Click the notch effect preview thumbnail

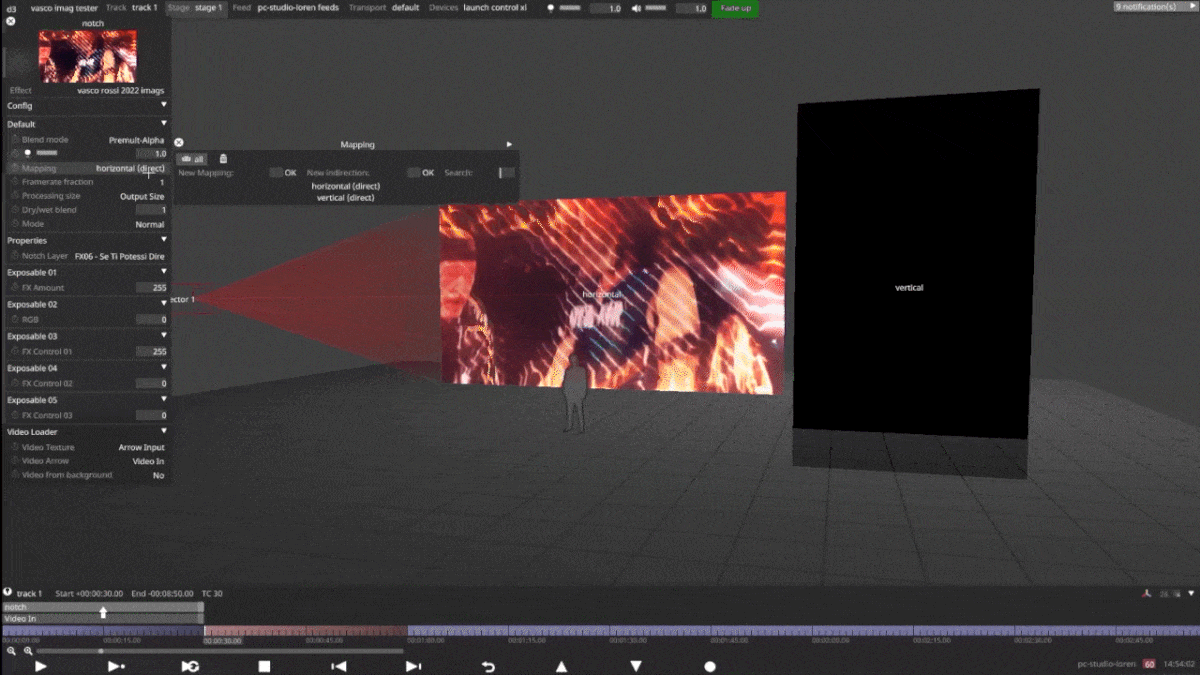click(x=88, y=56)
